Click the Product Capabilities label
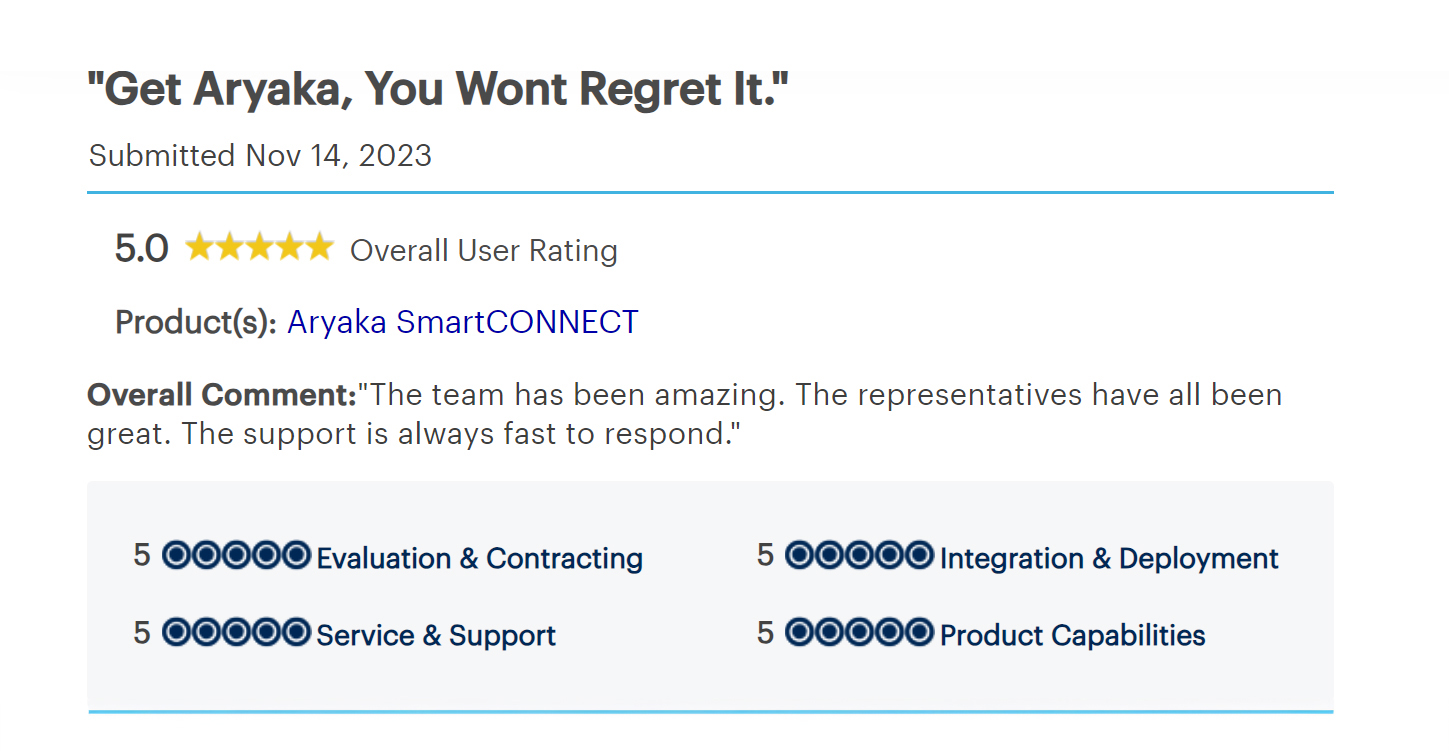This screenshot has height=751, width=1449. click(x=1073, y=635)
